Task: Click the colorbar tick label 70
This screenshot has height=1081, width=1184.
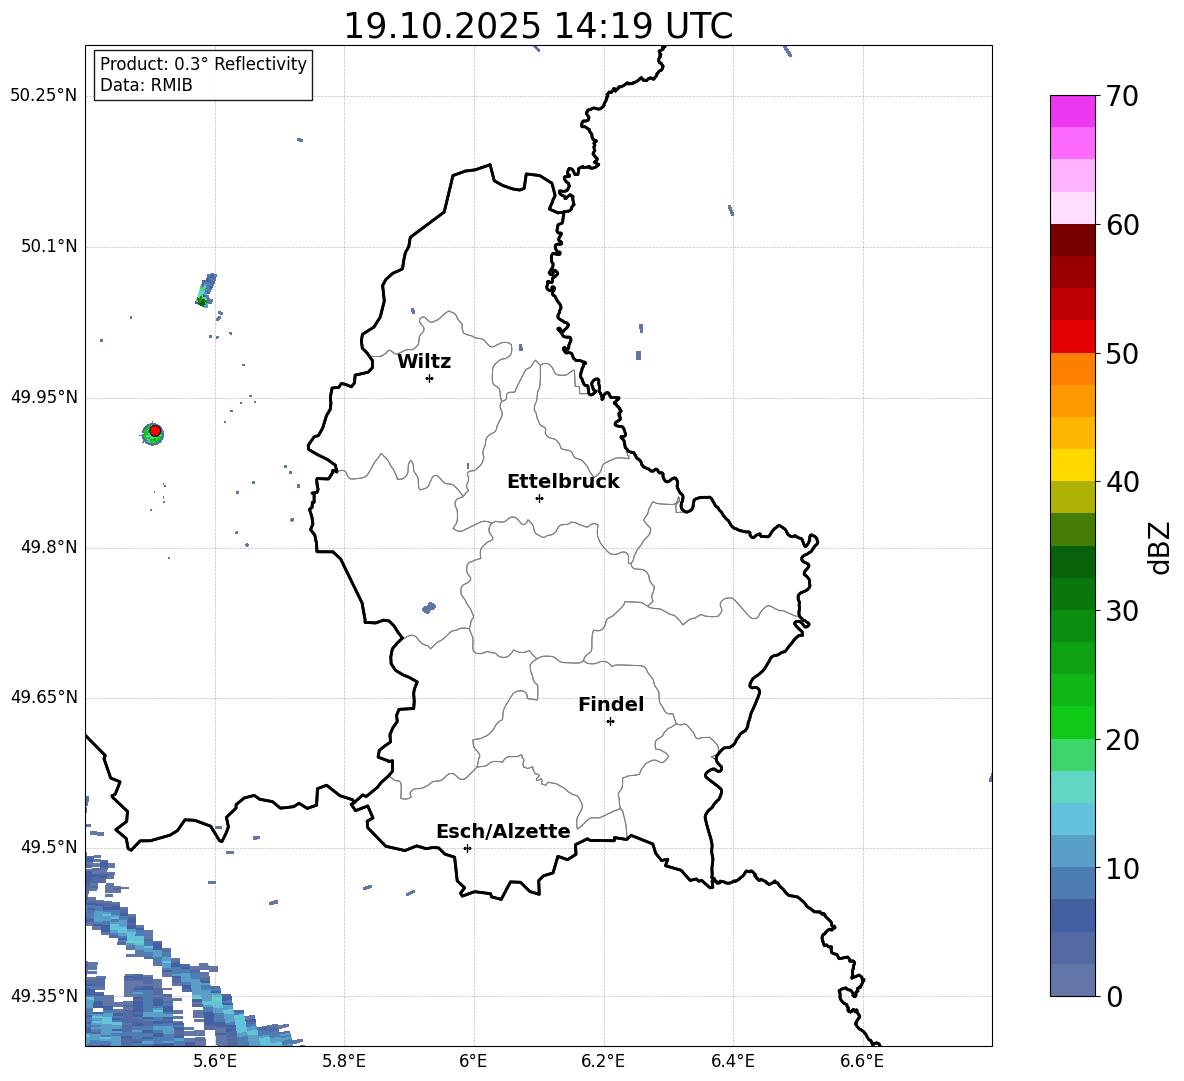Action: click(1122, 96)
